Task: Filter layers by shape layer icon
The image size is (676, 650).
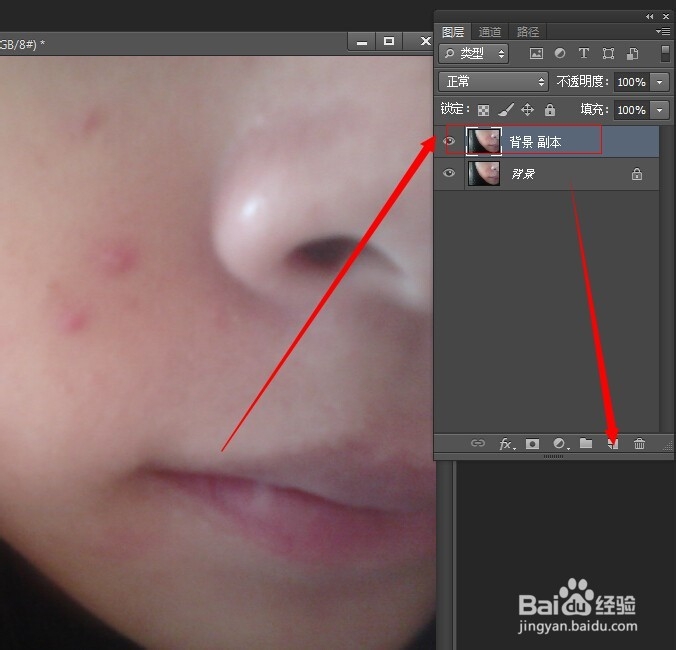Action: (x=608, y=53)
